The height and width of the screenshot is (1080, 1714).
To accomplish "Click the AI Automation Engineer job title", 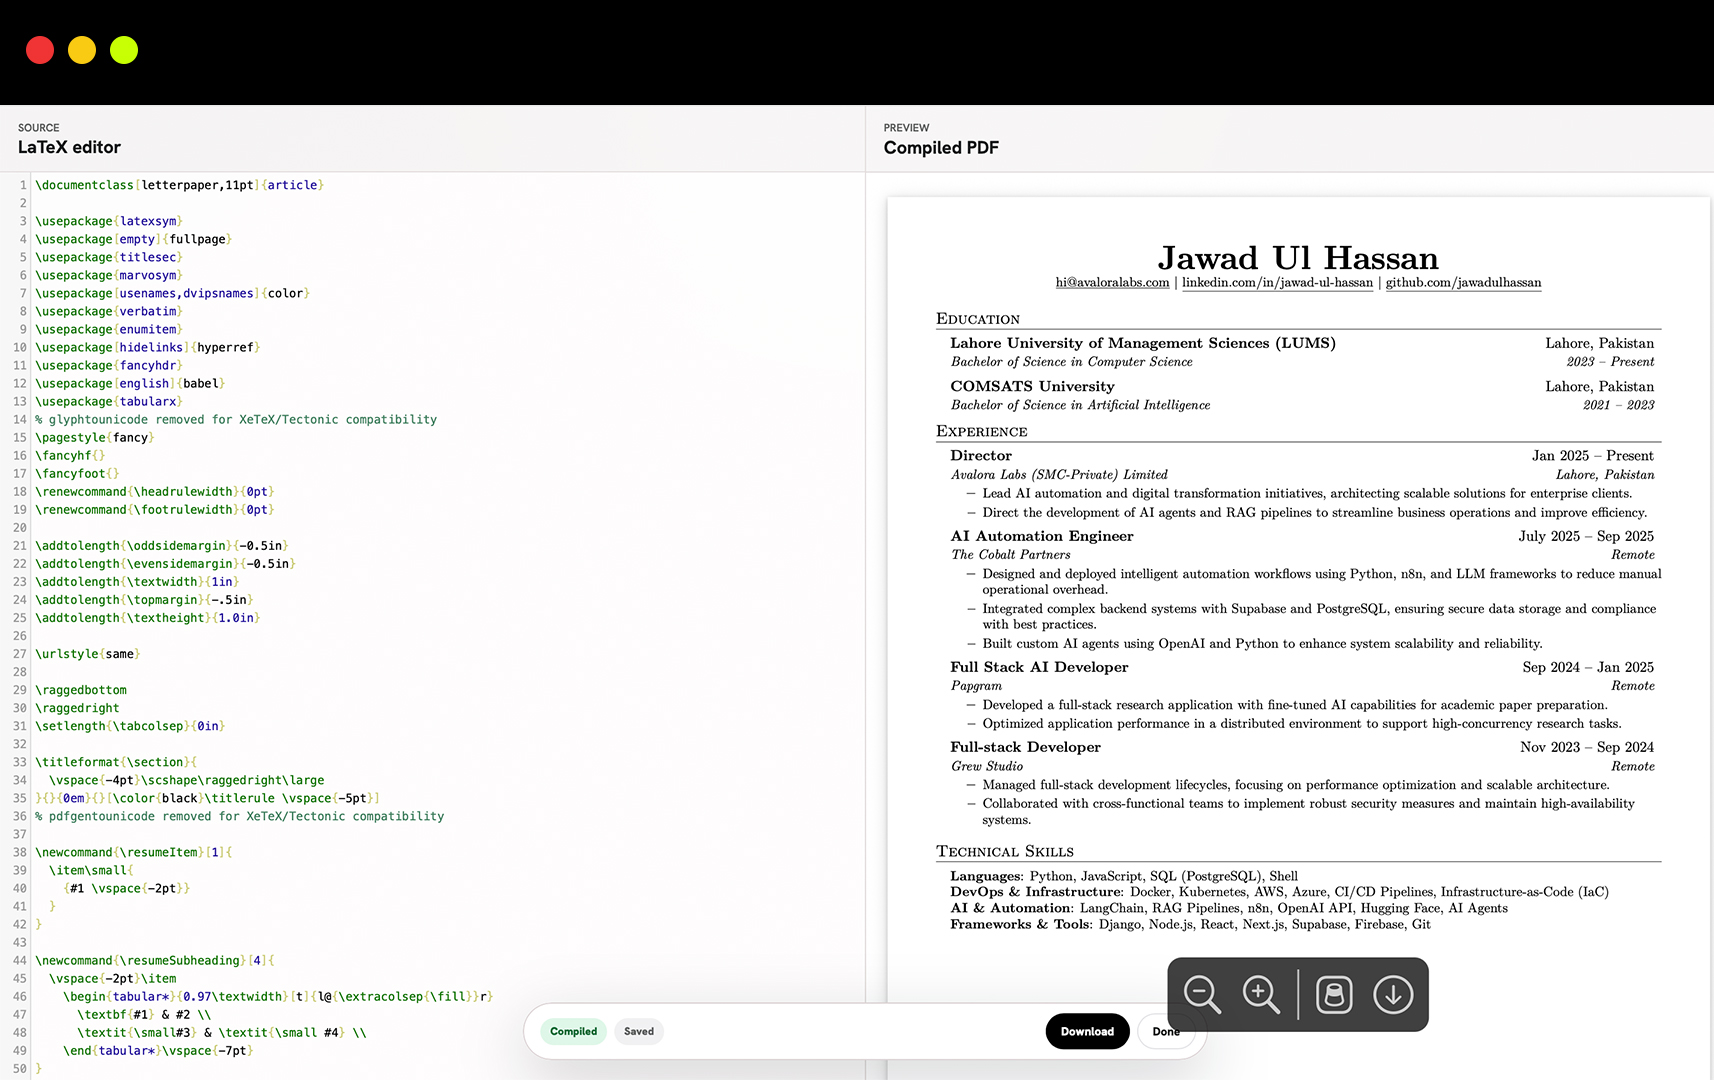I will pyautogui.click(x=1042, y=536).
